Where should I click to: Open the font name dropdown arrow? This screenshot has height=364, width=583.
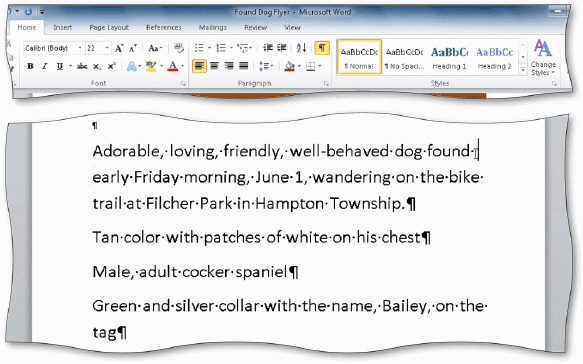coord(80,48)
